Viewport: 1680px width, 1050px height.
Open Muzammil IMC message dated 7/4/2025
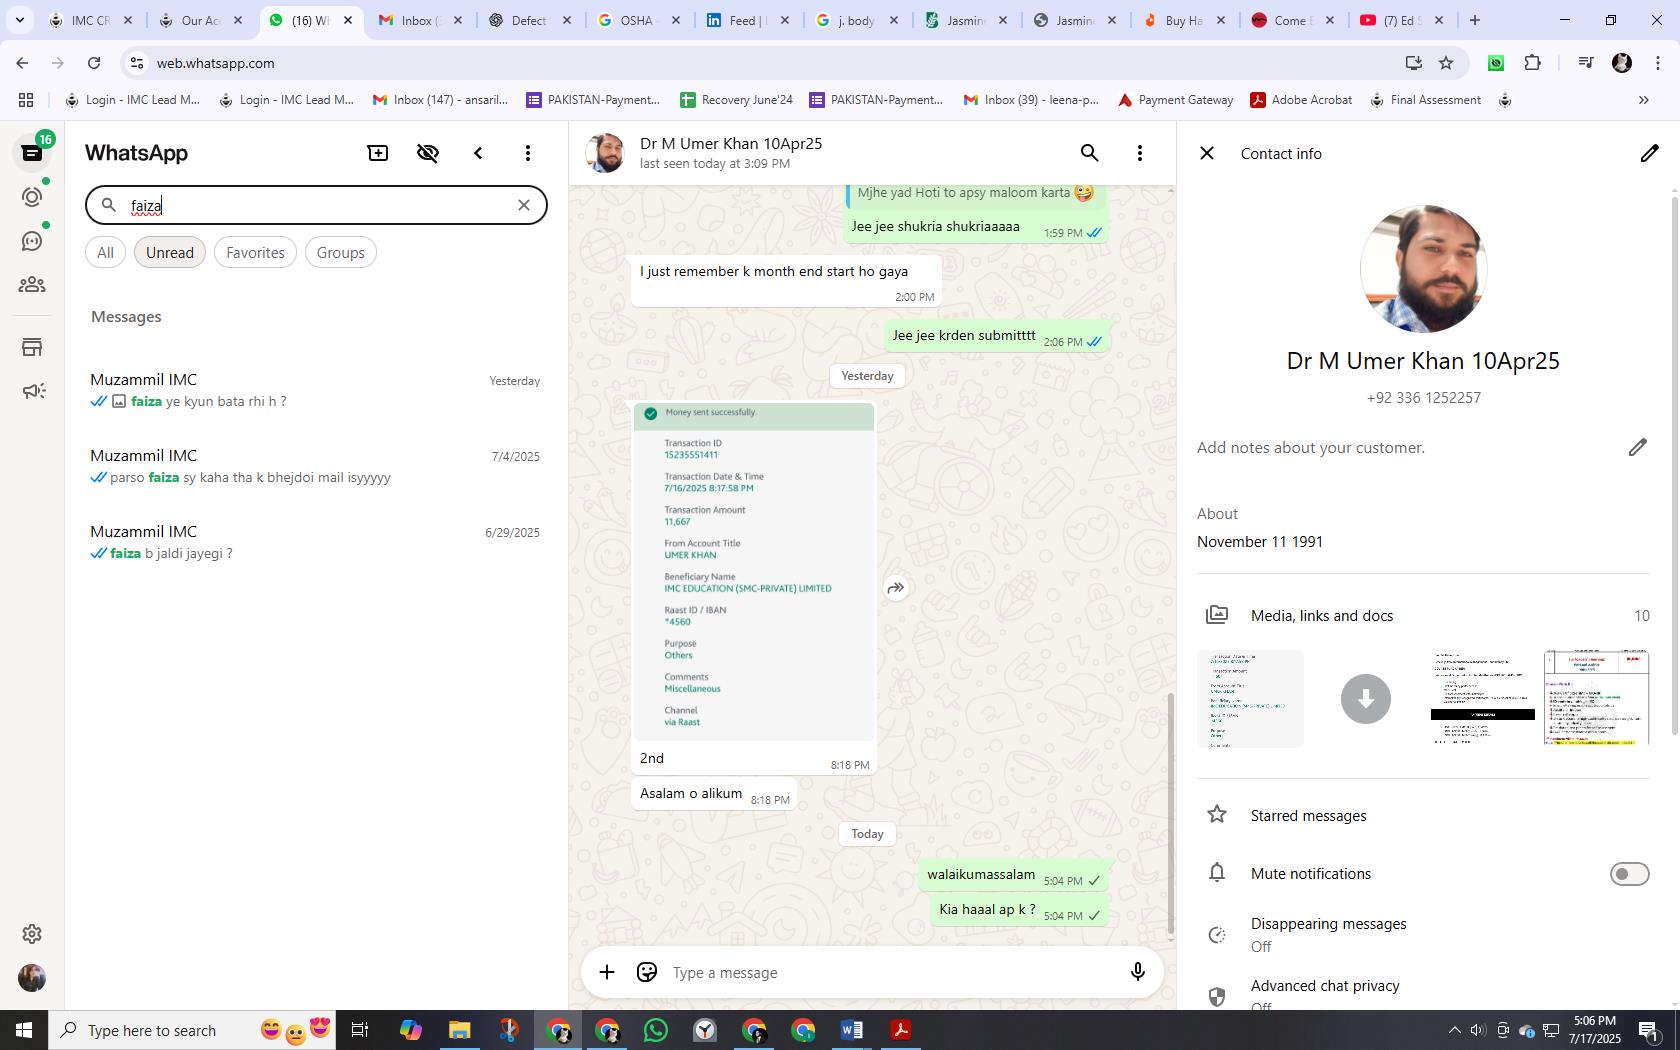(315, 466)
